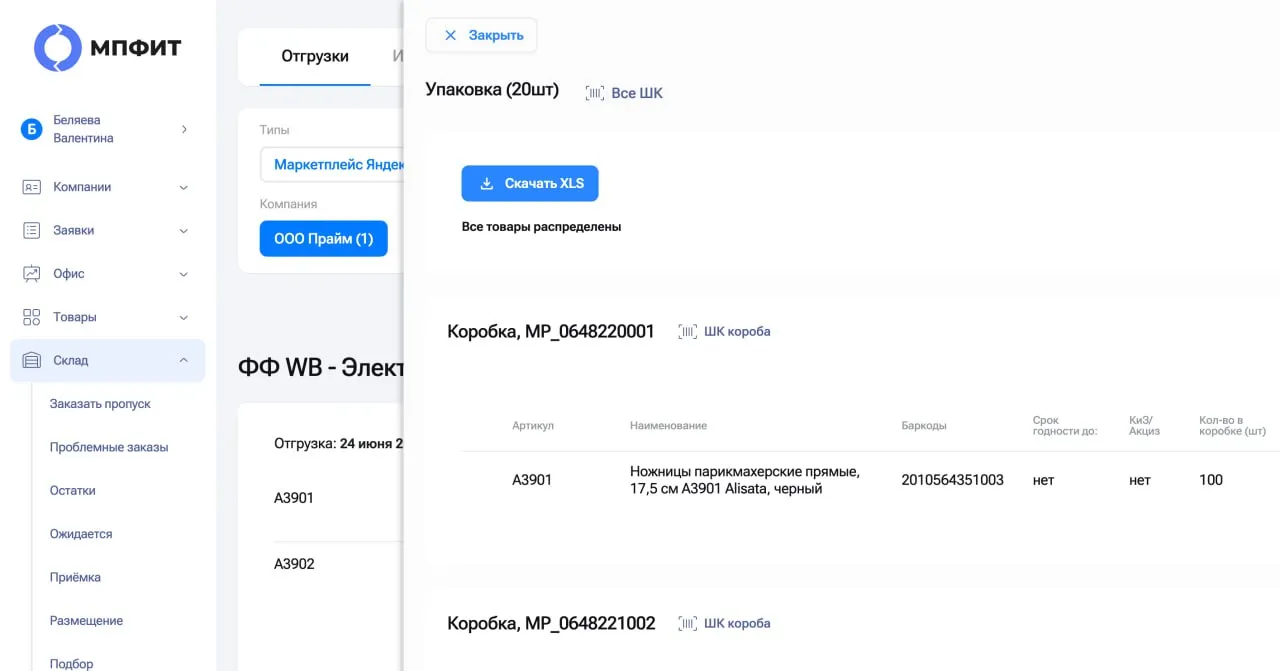The width and height of the screenshot is (1280, 671).
Task: Open the Подбор menu item
Action: coord(72,663)
